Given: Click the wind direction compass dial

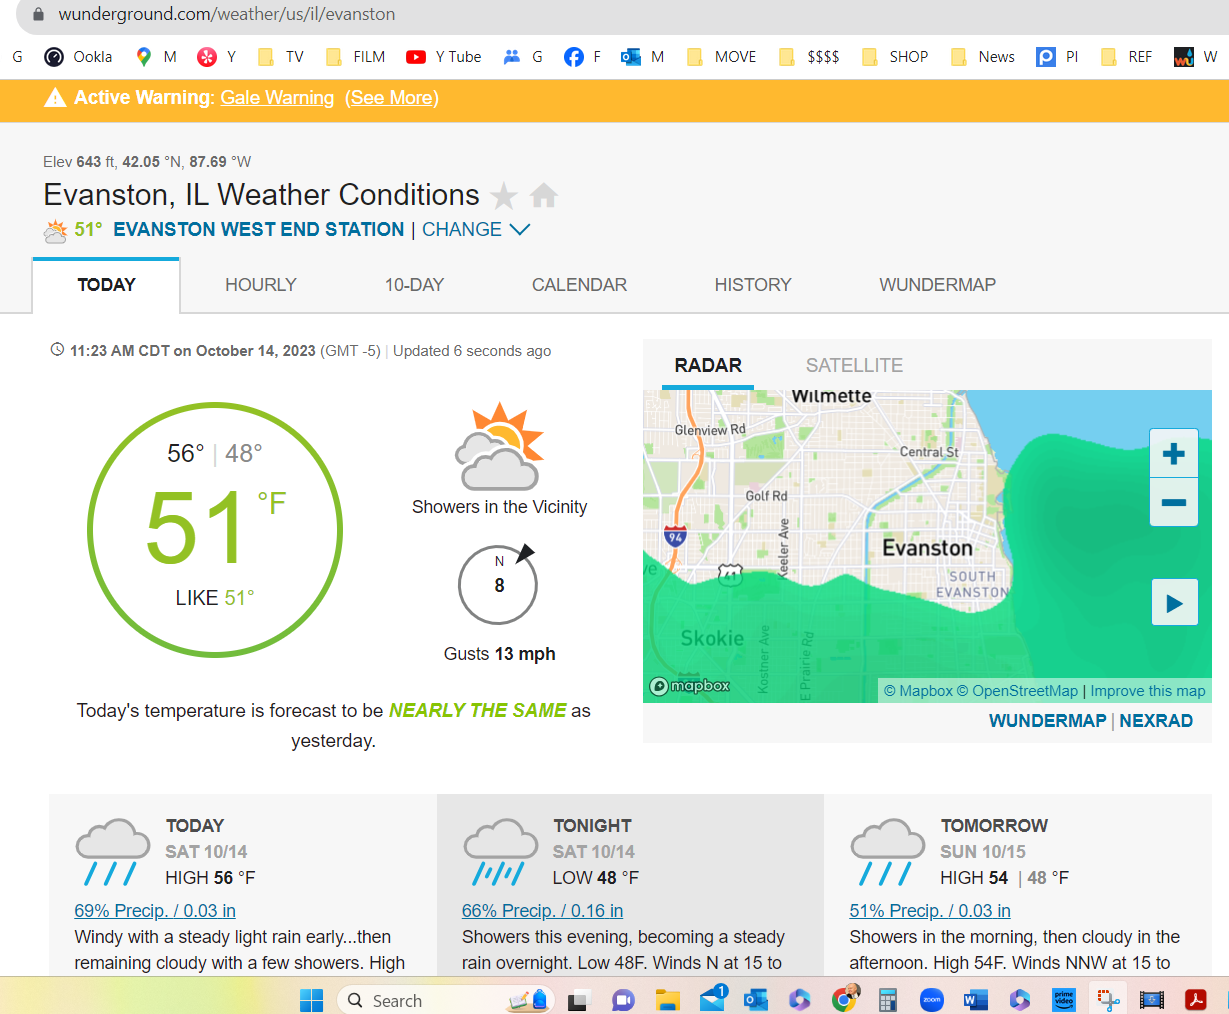Looking at the screenshot, I should point(498,583).
